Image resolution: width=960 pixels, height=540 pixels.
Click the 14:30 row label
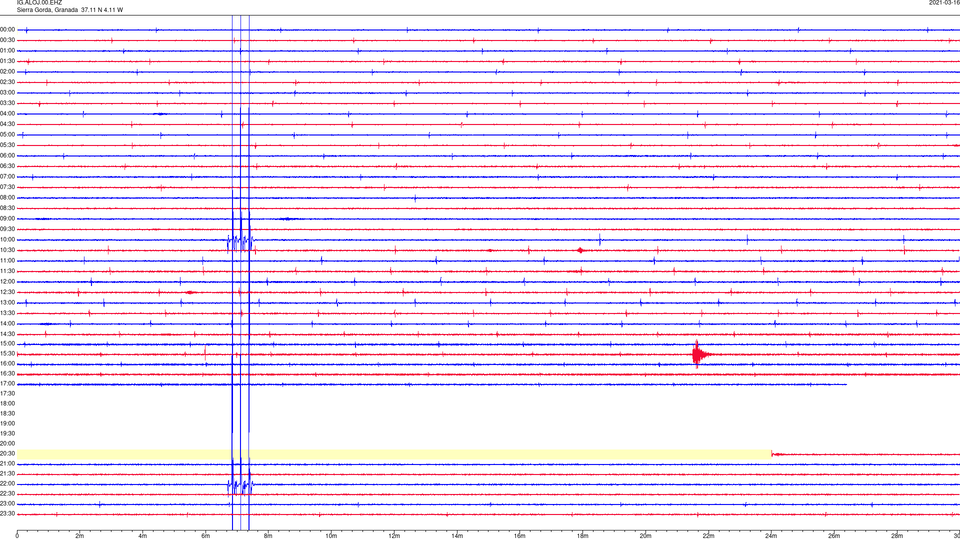click(x=7, y=334)
